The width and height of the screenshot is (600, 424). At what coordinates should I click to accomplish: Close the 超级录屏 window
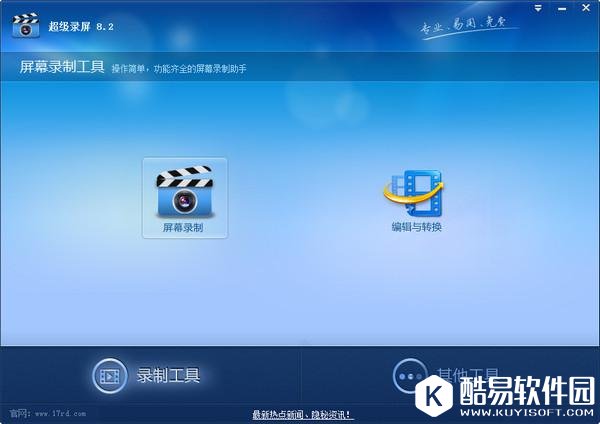click(586, 8)
